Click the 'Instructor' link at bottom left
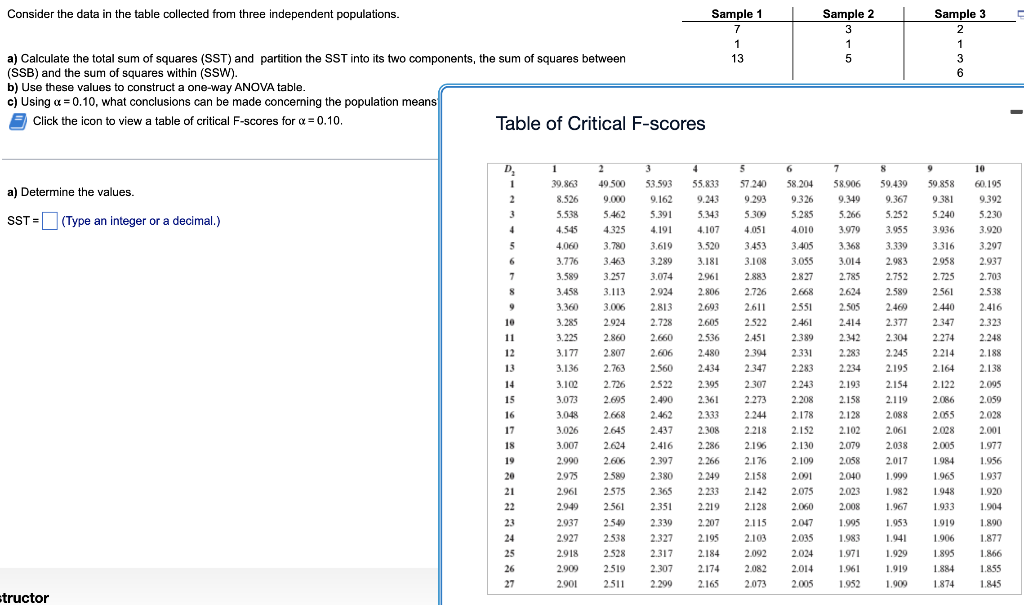The width and height of the screenshot is (1024, 605). pyautogui.click(x=20, y=597)
